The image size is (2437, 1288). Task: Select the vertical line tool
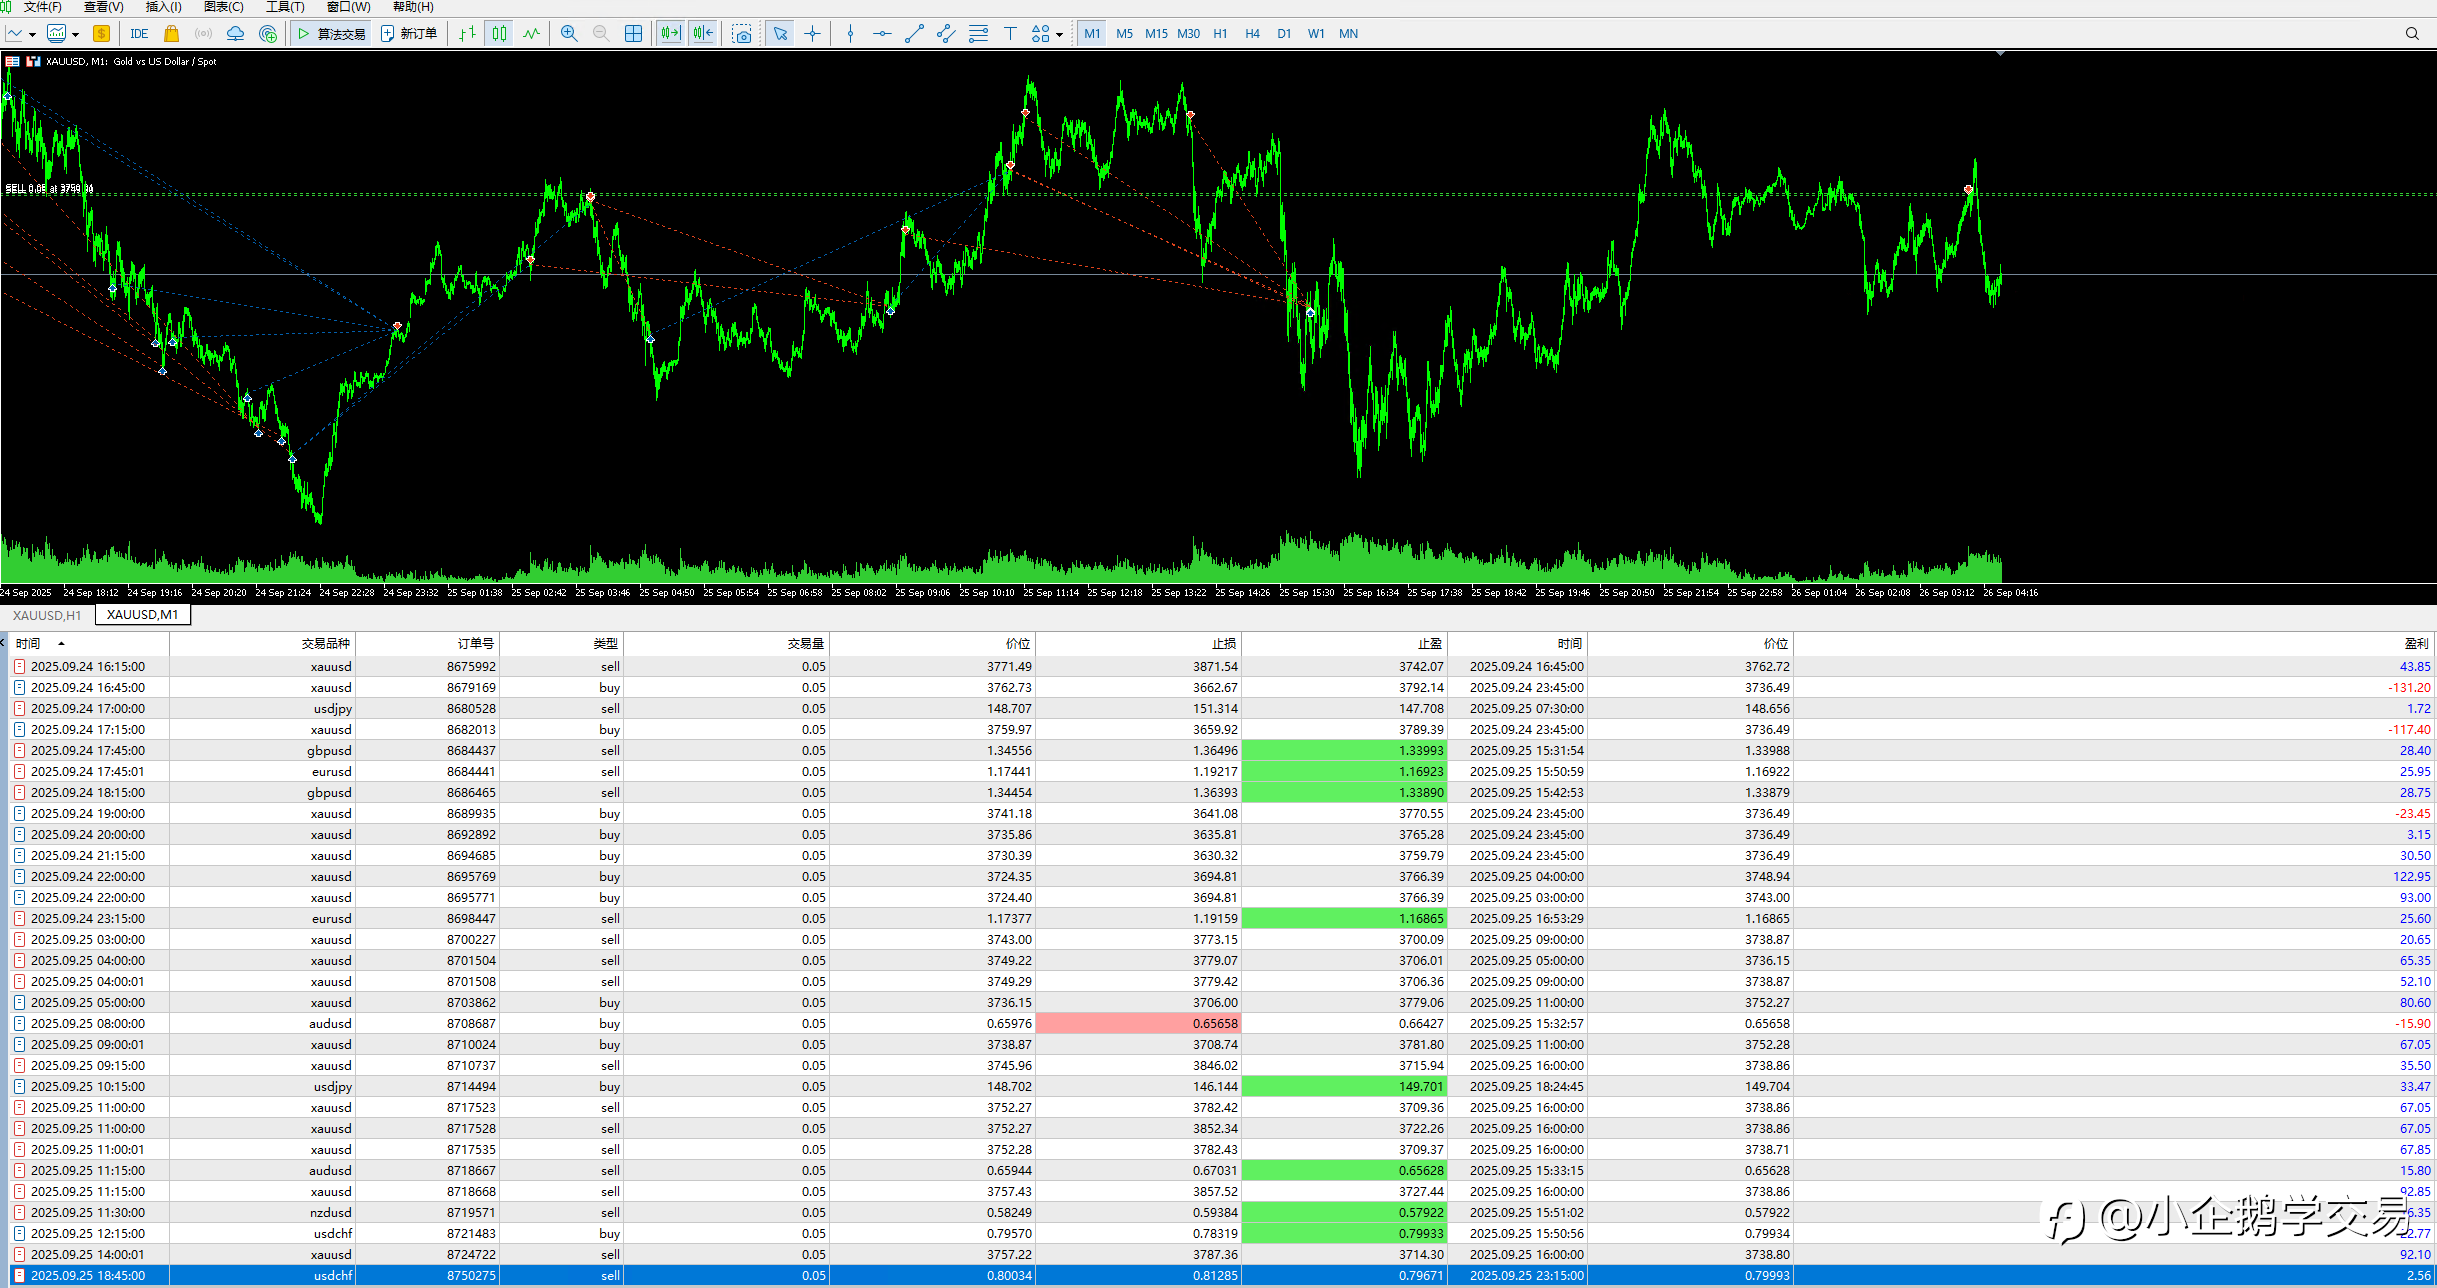[850, 33]
